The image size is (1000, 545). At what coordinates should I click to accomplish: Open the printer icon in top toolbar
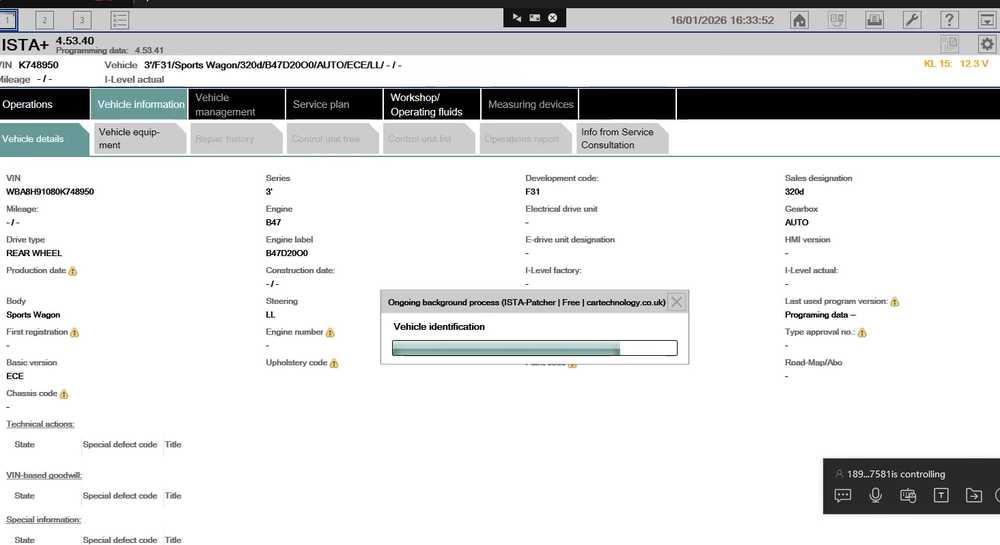click(x=874, y=20)
